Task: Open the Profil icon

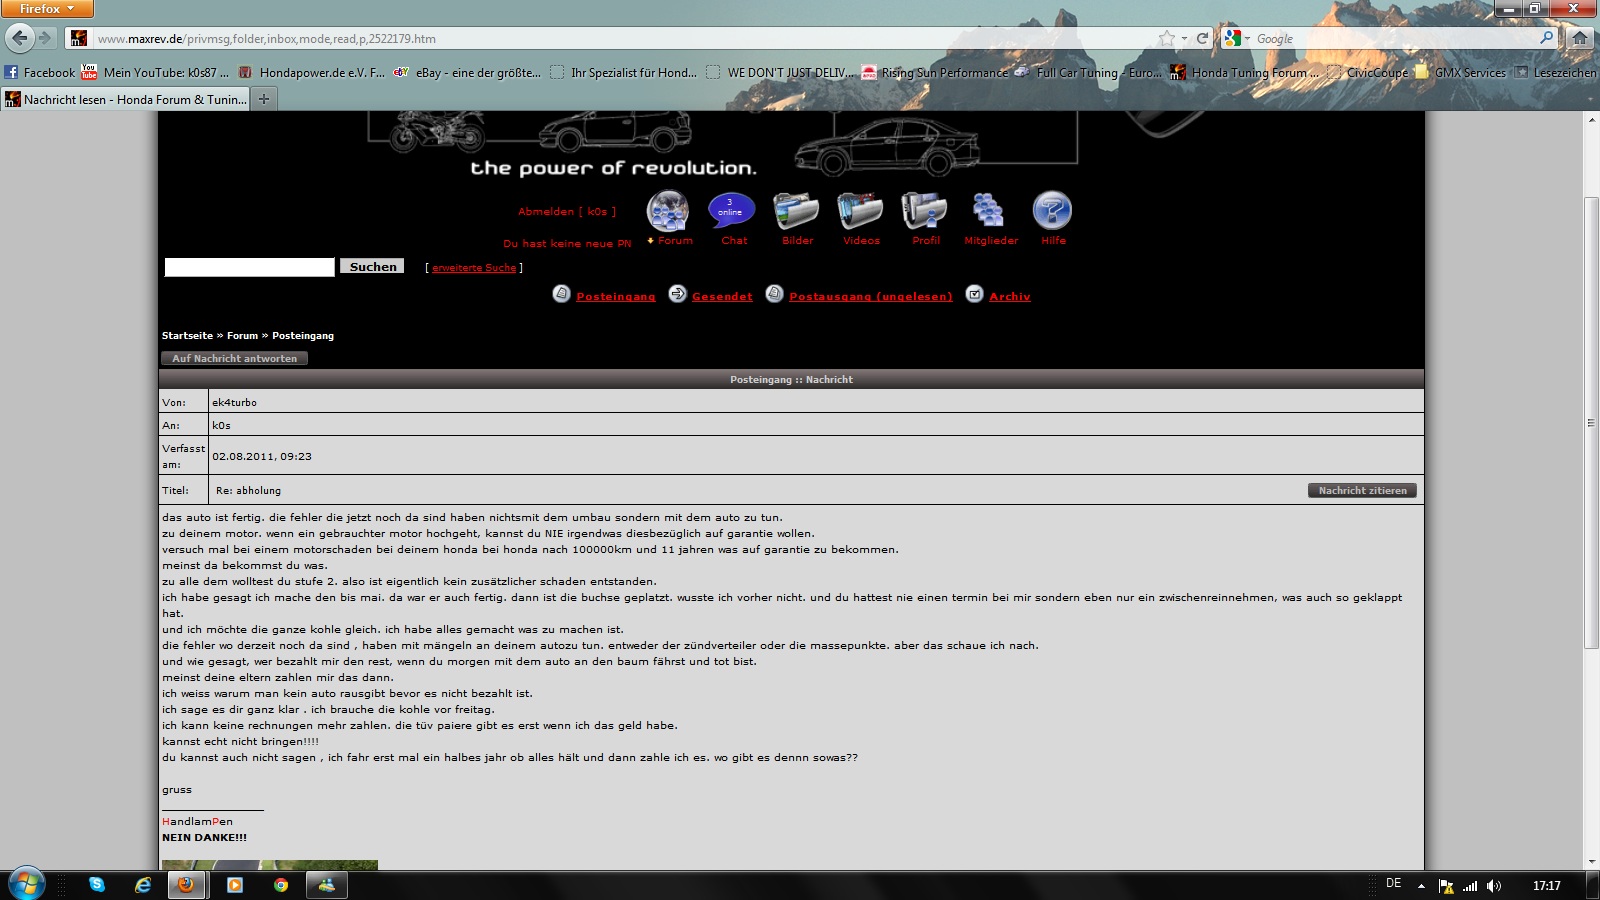Action: pyautogui.click(x=924, y=211)
